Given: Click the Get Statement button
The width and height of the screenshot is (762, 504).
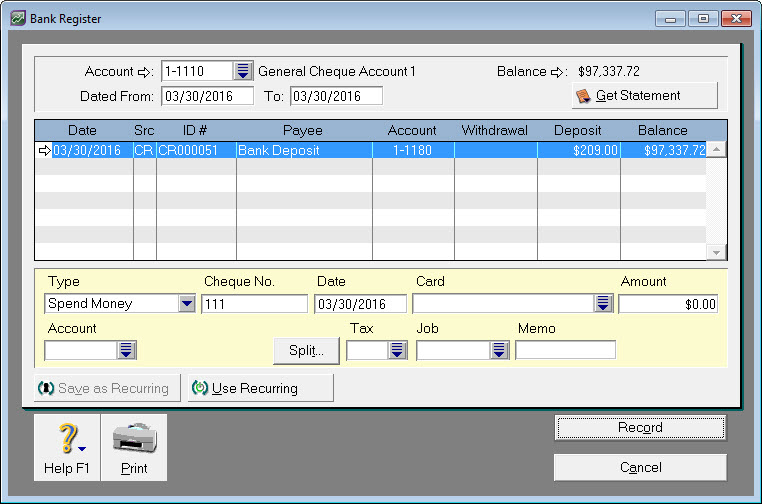Looking at the screenshot, I should click(x=644, y=96).
